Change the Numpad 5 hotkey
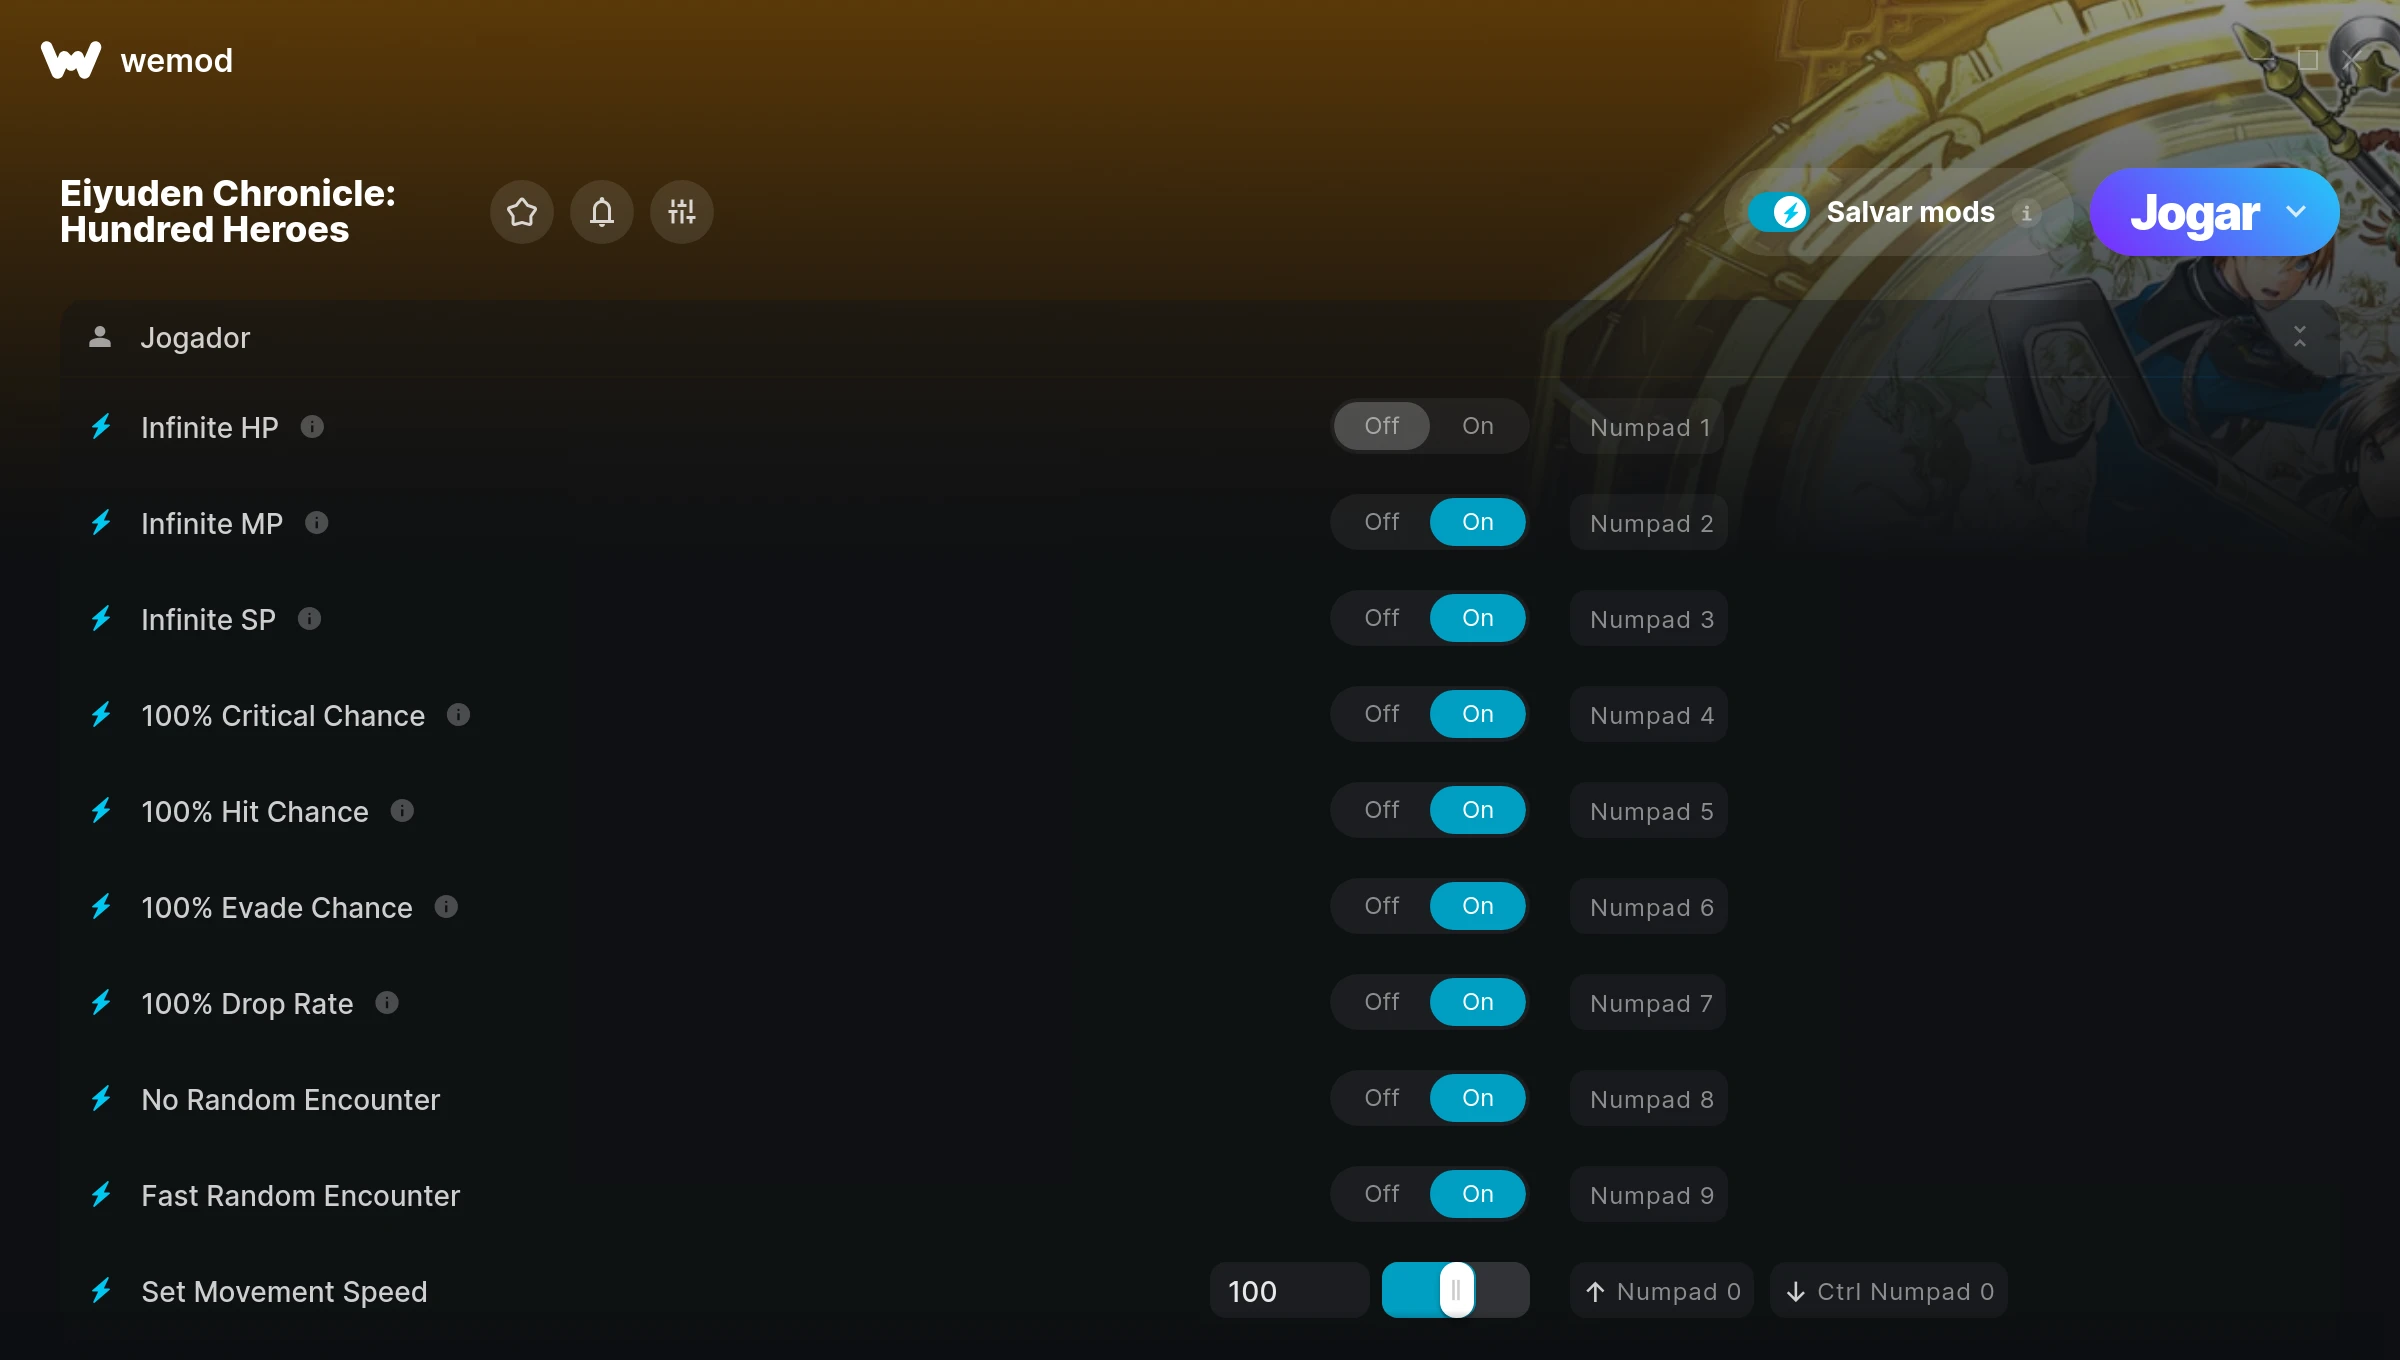 [1651, 811]
